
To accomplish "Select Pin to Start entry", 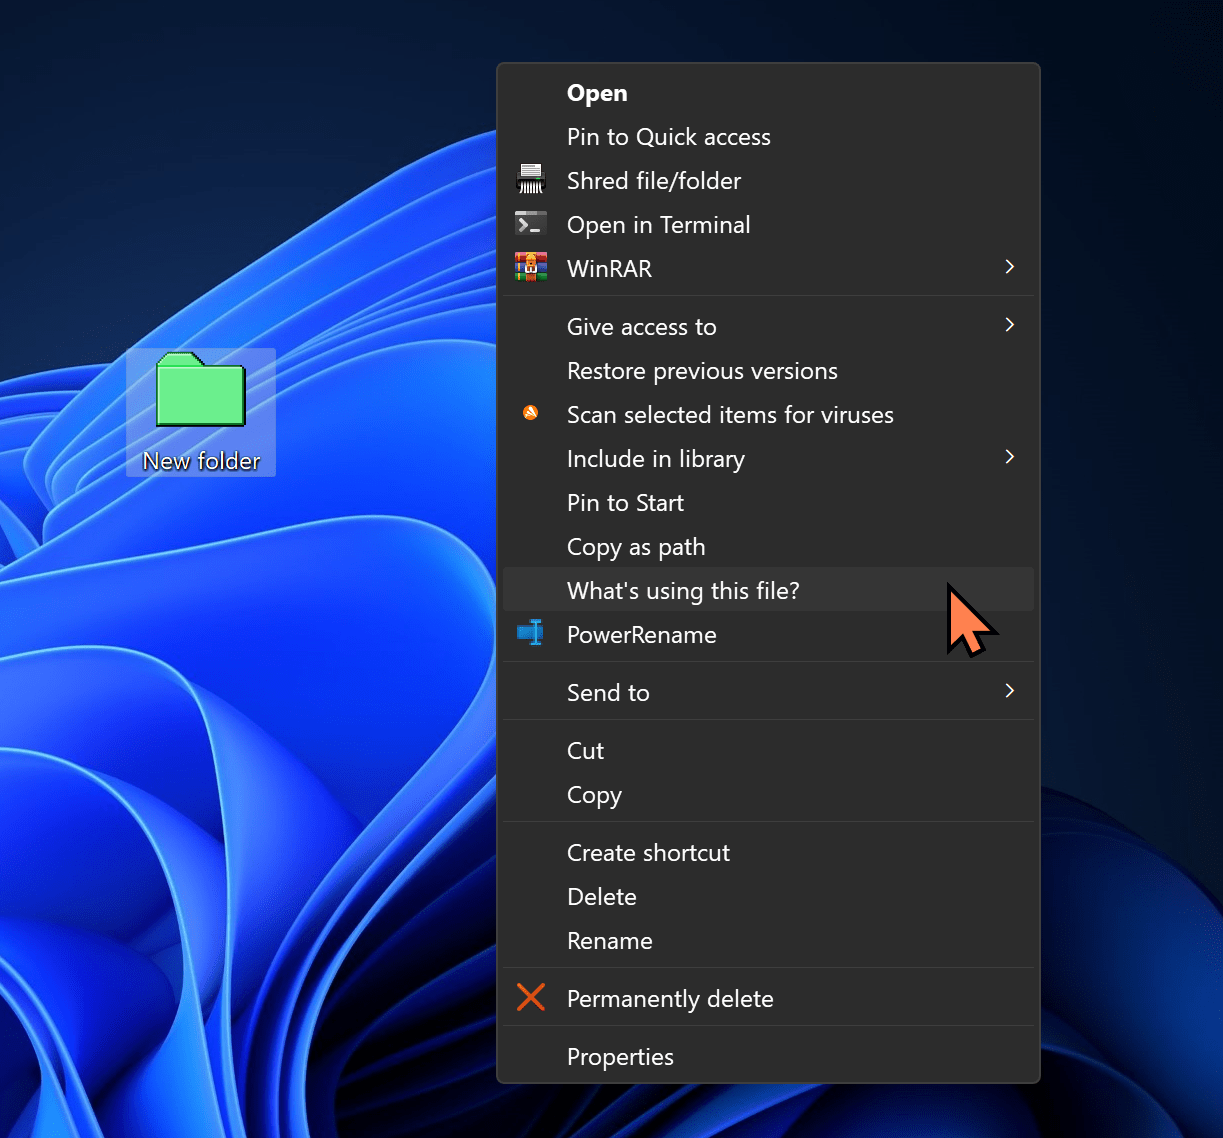I will pyautogui.click(x=625, y=503).
